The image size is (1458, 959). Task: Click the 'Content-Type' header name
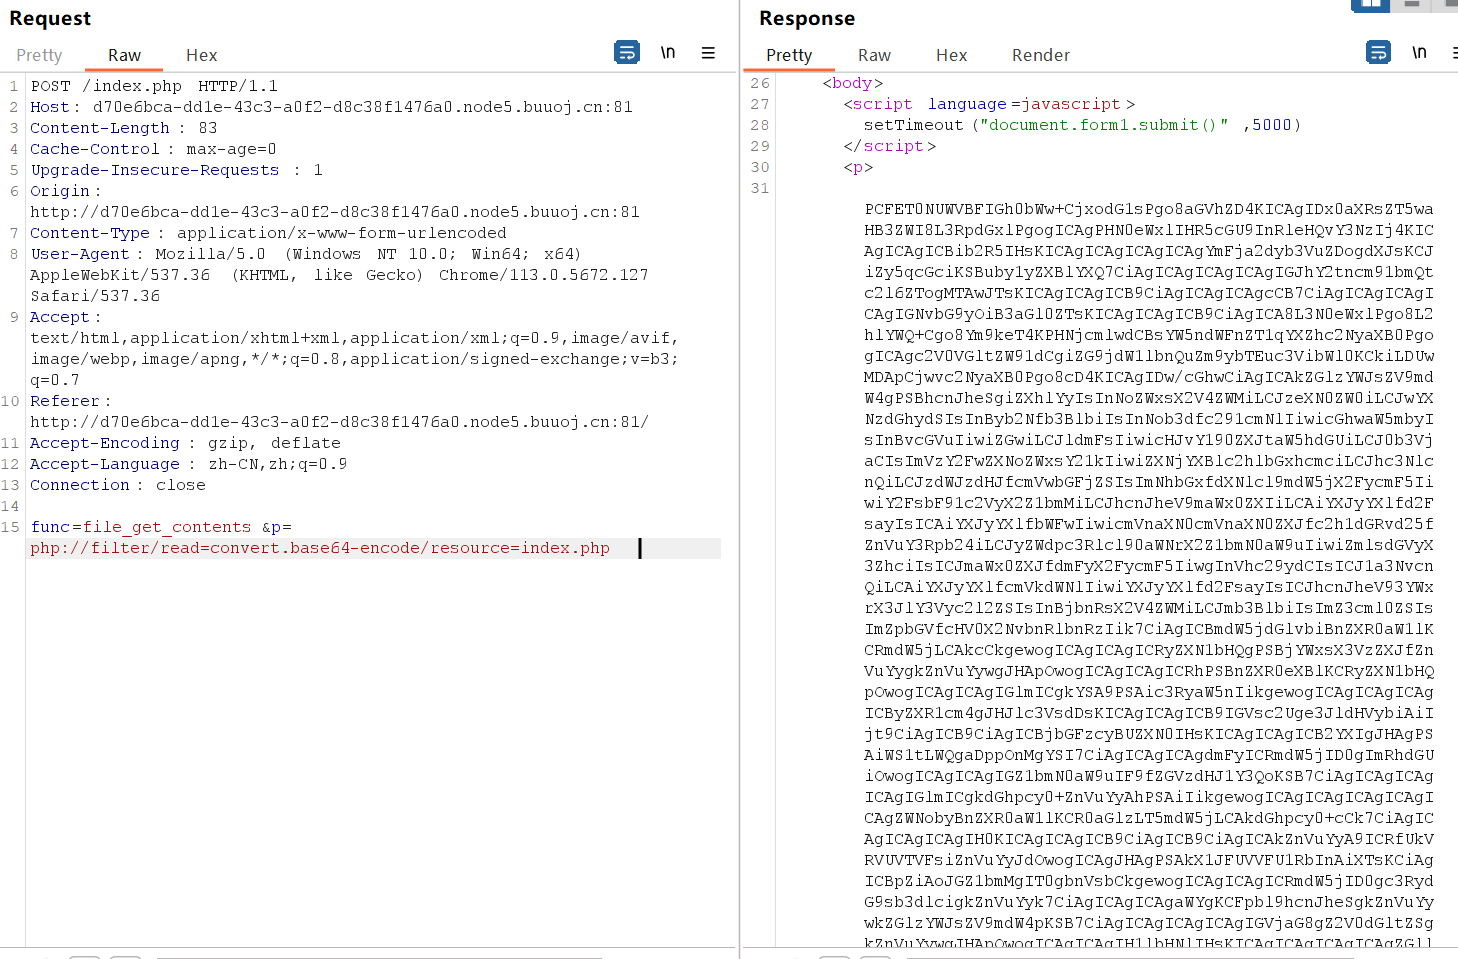click(90, 233)
